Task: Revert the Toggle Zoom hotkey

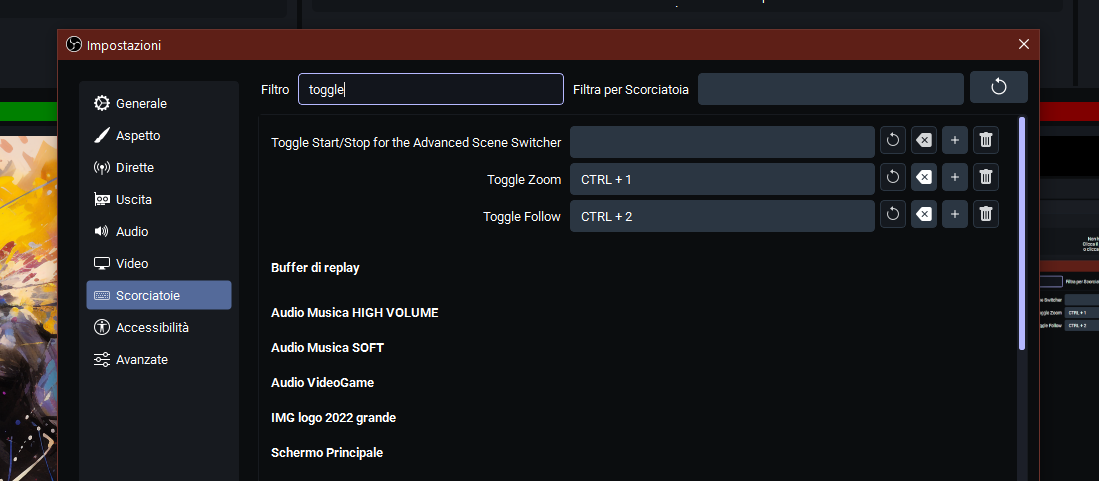Action: (893, 178)
